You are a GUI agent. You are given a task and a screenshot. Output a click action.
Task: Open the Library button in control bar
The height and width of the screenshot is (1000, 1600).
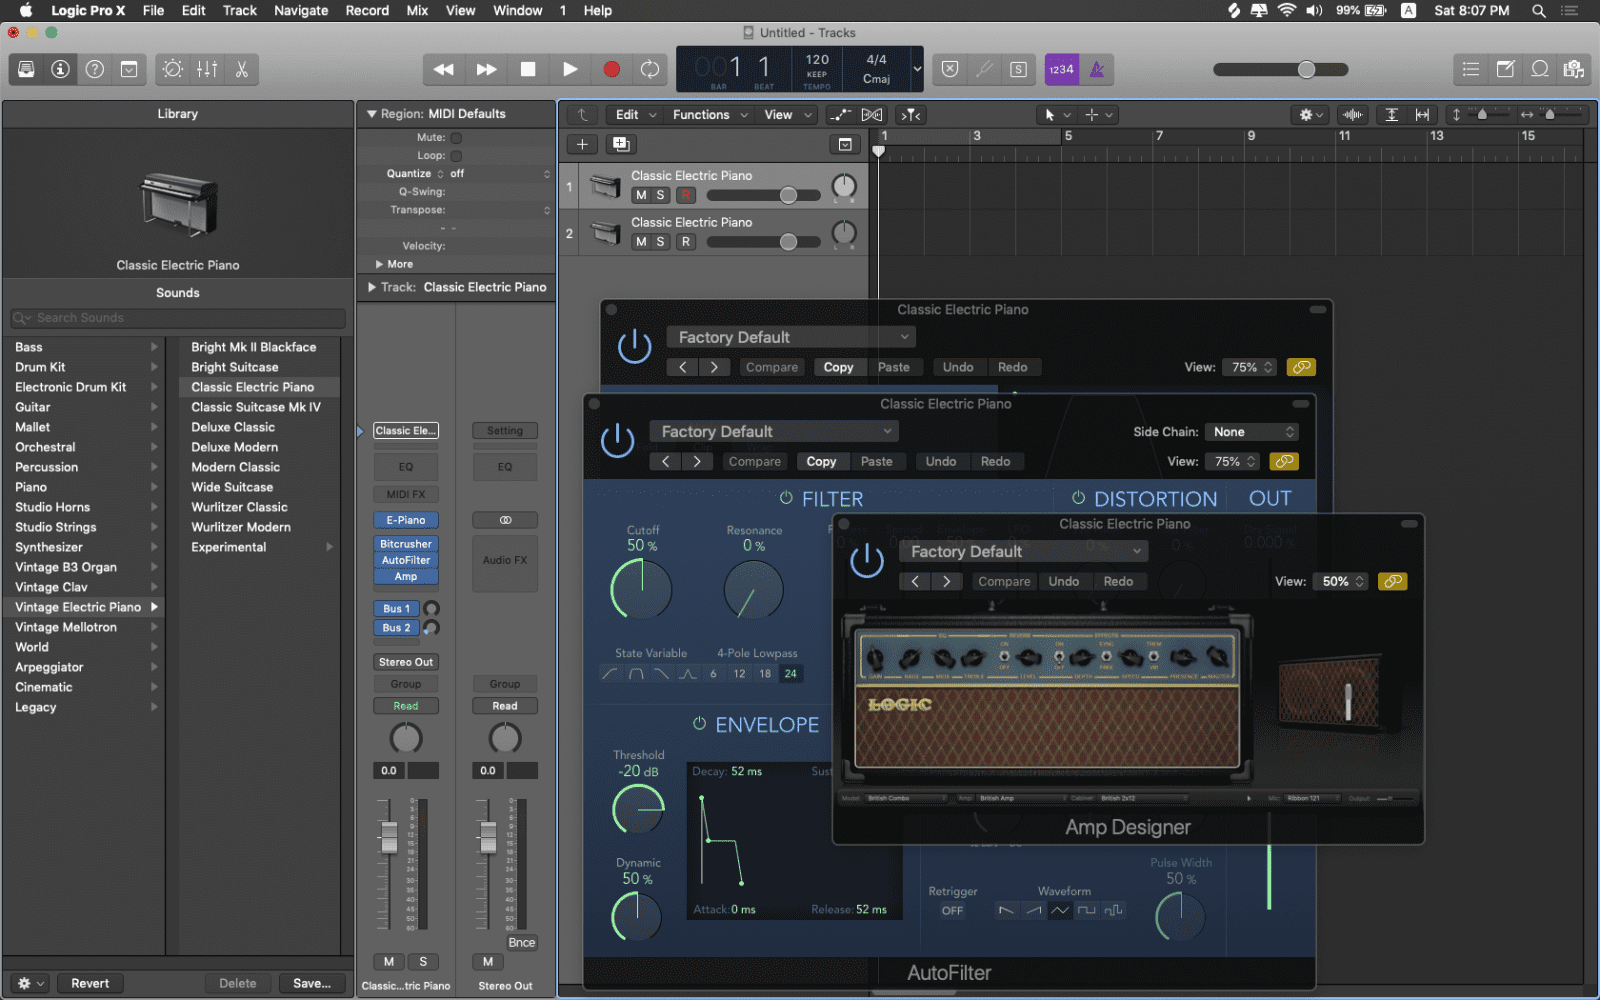coord(27,69)
